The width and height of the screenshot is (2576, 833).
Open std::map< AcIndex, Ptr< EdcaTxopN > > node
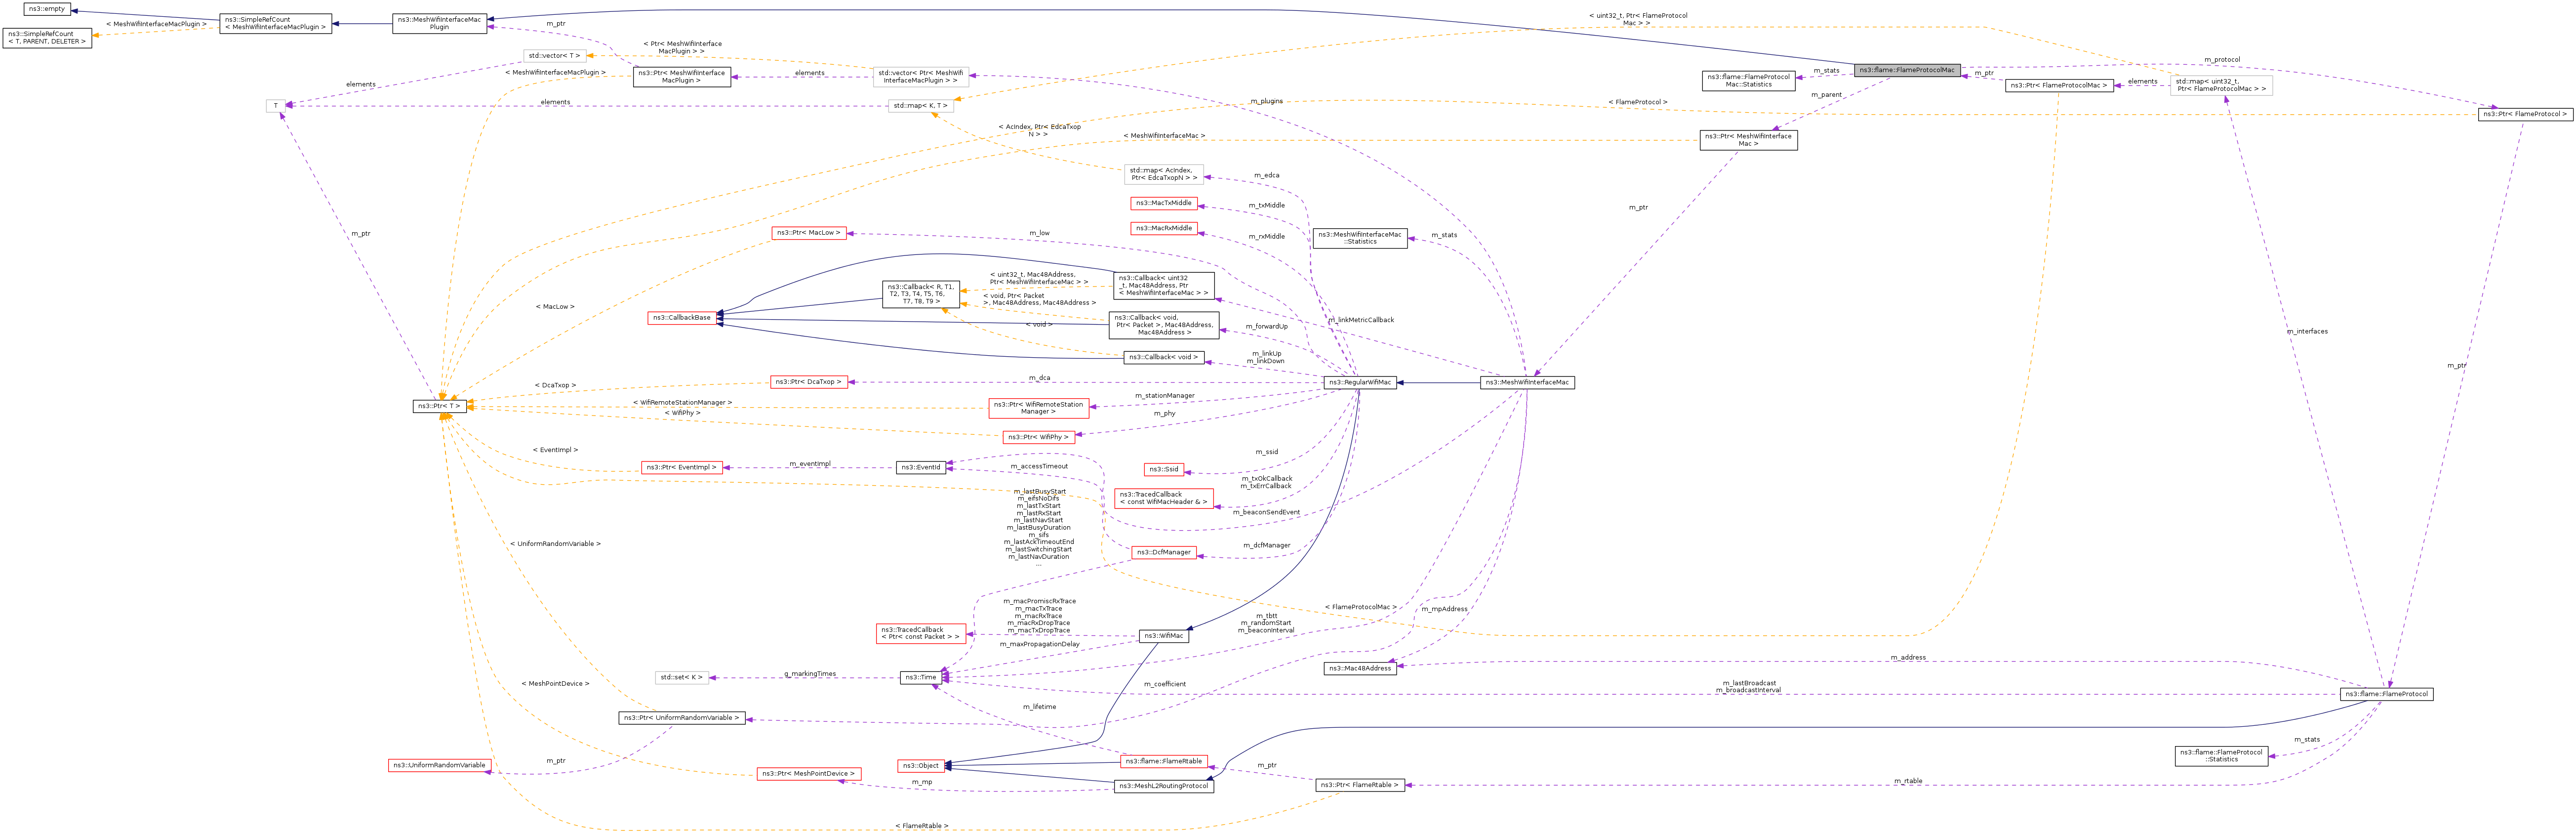tap(1163, 174)
